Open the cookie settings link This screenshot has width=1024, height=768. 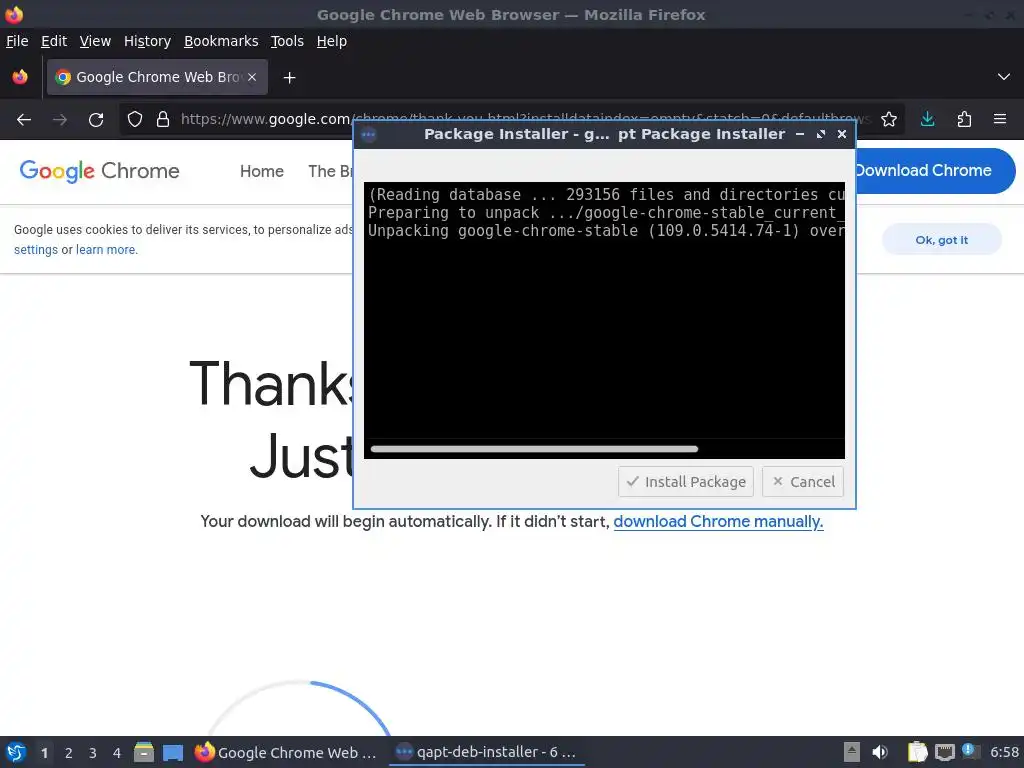(36, 249)
